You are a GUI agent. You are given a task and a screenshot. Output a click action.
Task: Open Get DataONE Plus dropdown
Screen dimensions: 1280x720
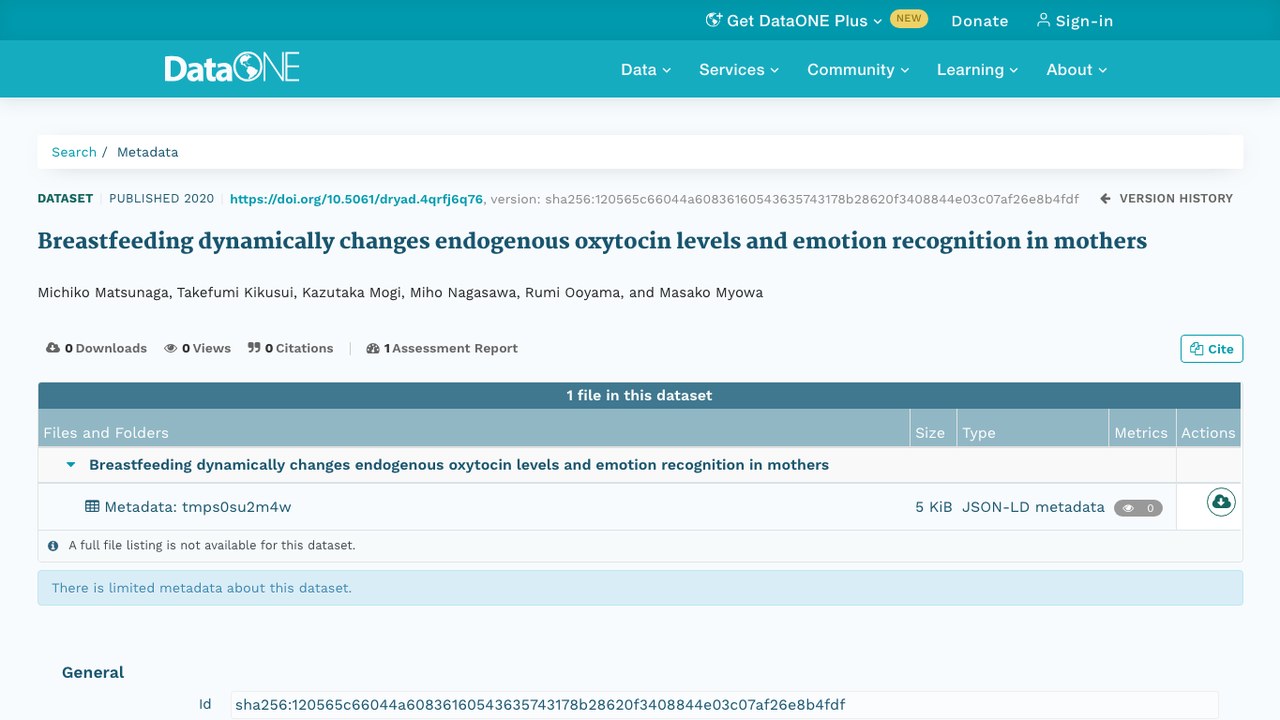coord(794,20)
